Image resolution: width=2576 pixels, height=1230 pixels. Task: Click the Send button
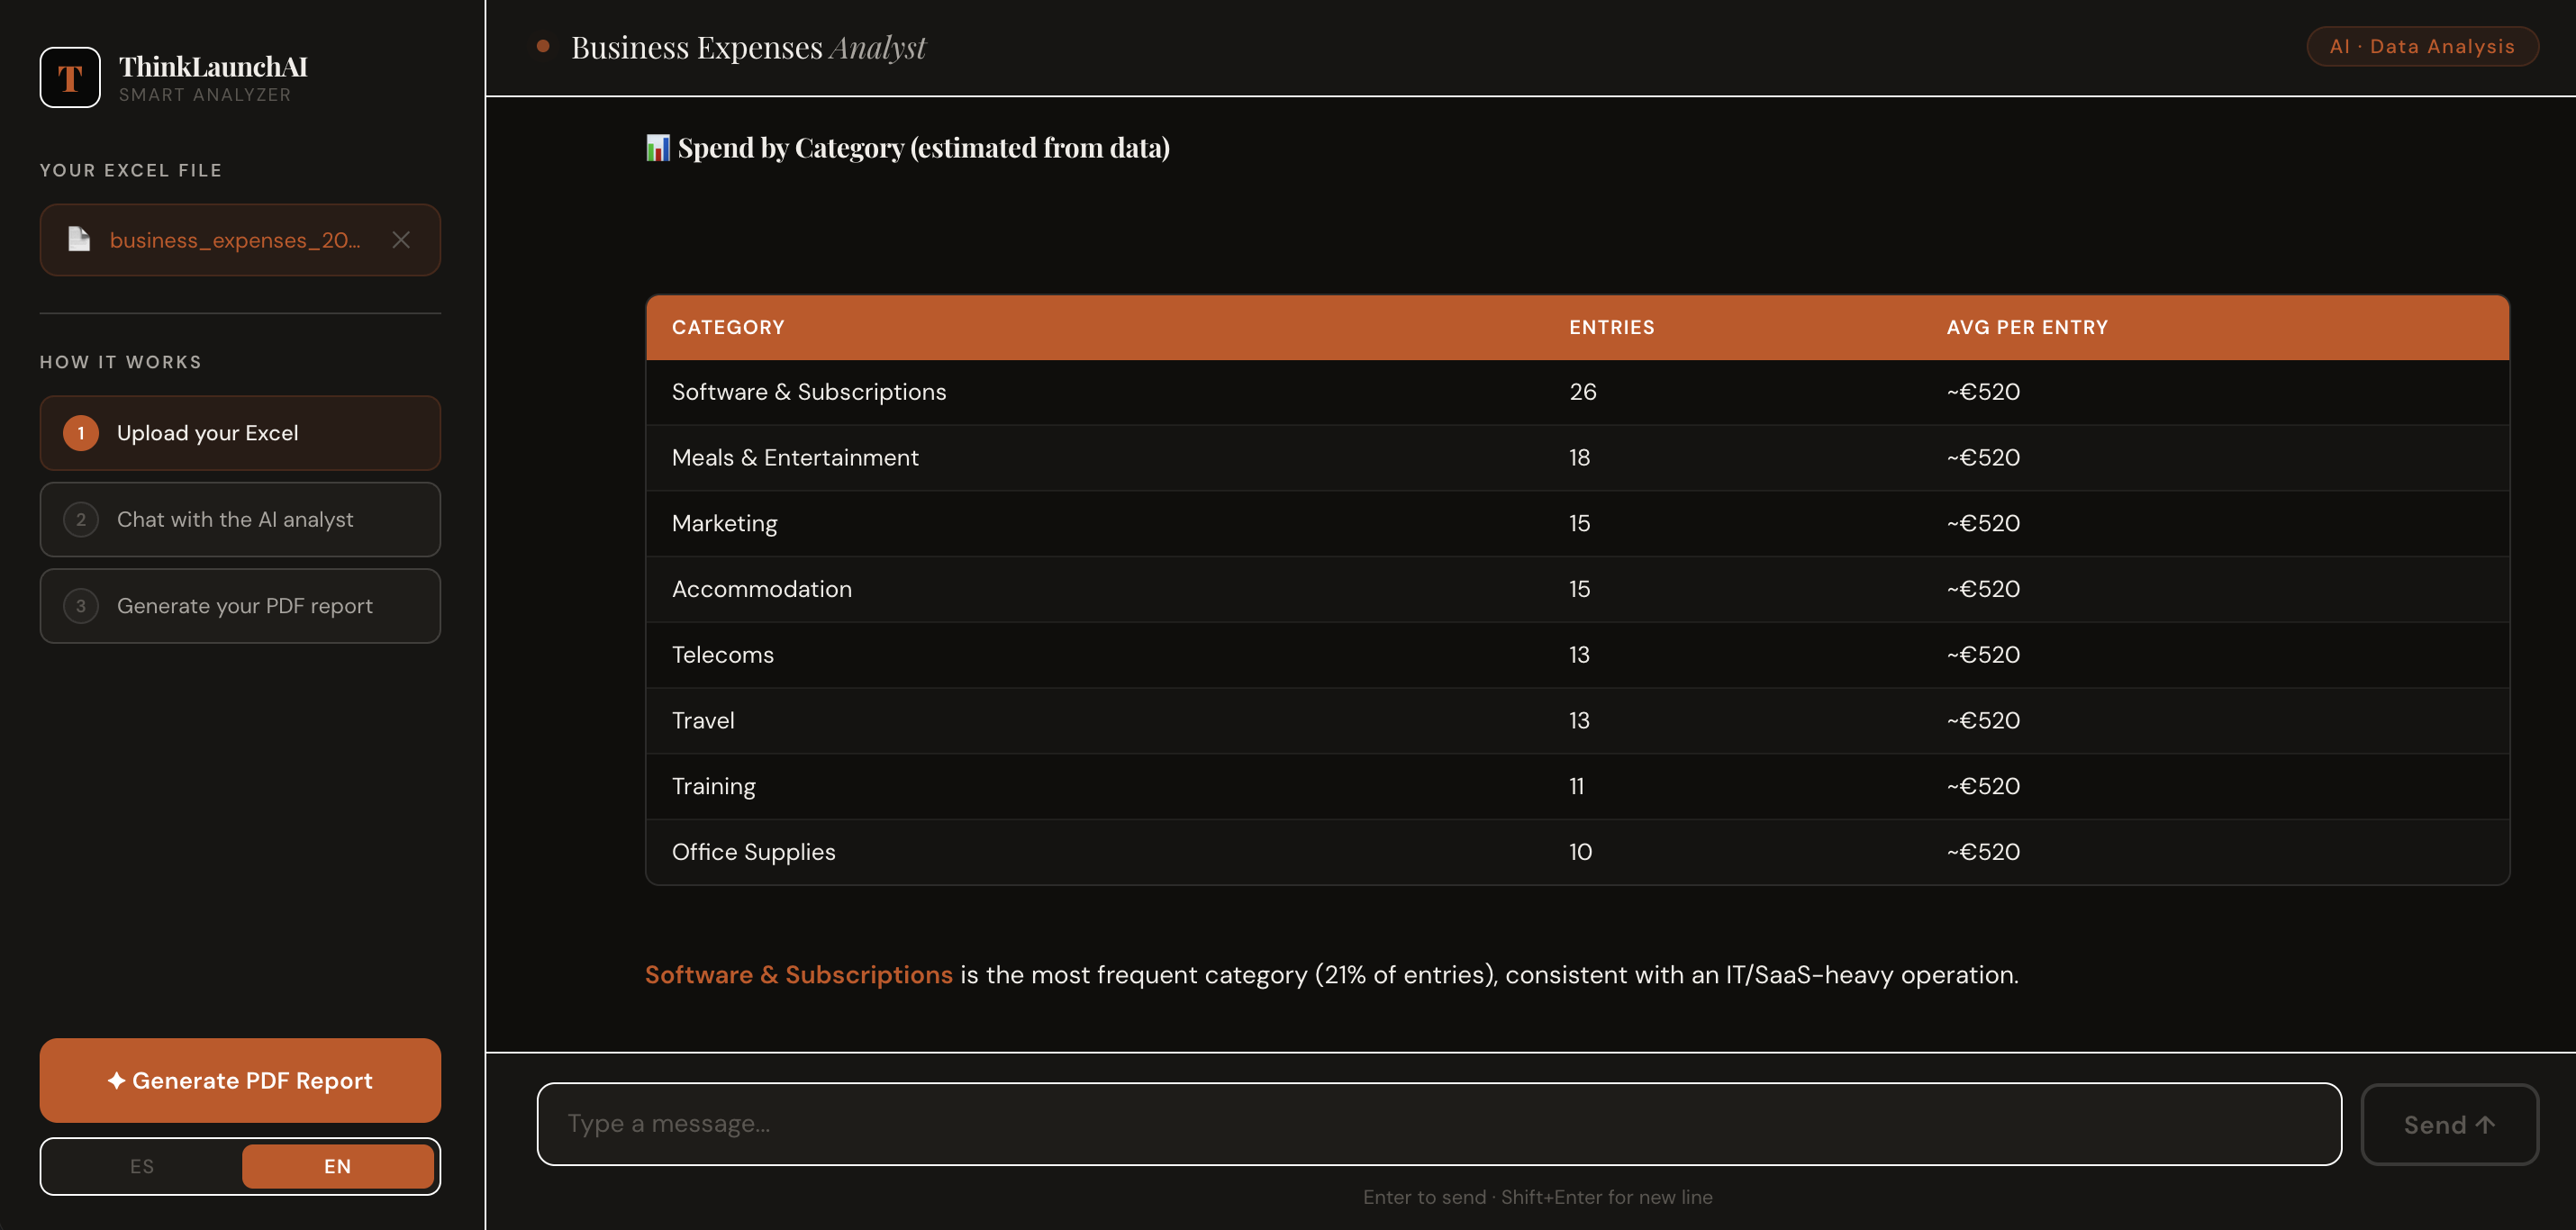coord(2449,1124)
